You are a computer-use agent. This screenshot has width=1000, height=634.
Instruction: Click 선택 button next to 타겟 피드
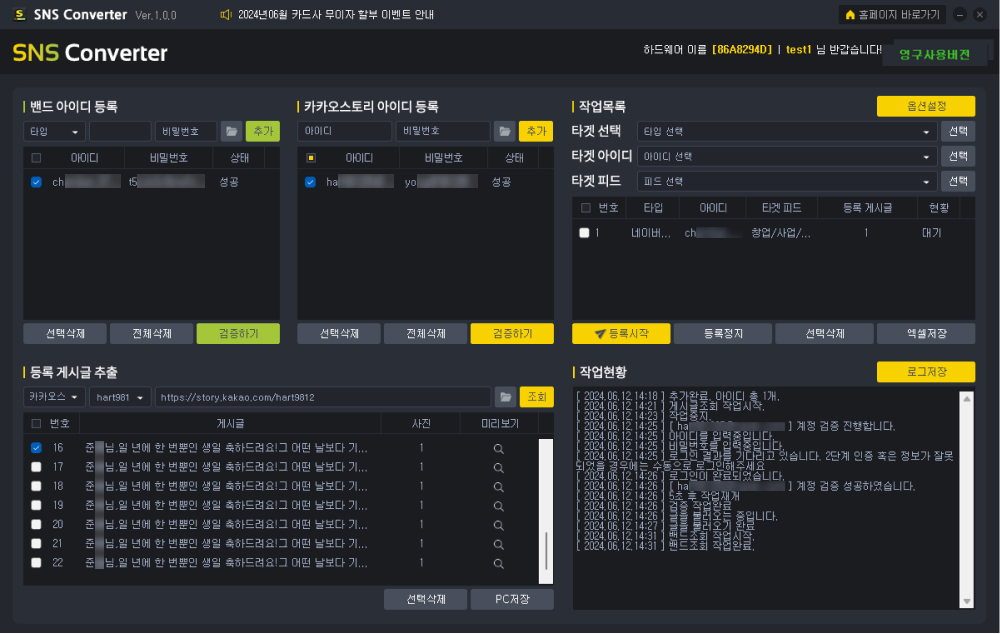[x=958, y=181]
